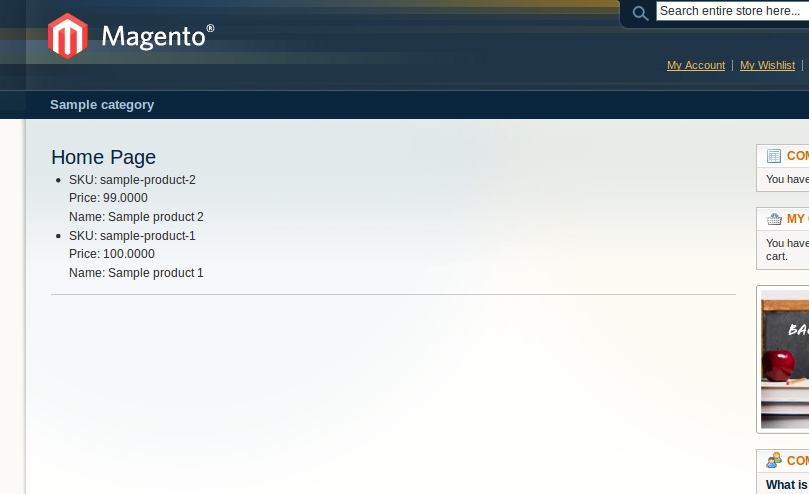
Task: Click the Price: 100.0000 text
Action: pyautogui.click(x=112, y=254)
